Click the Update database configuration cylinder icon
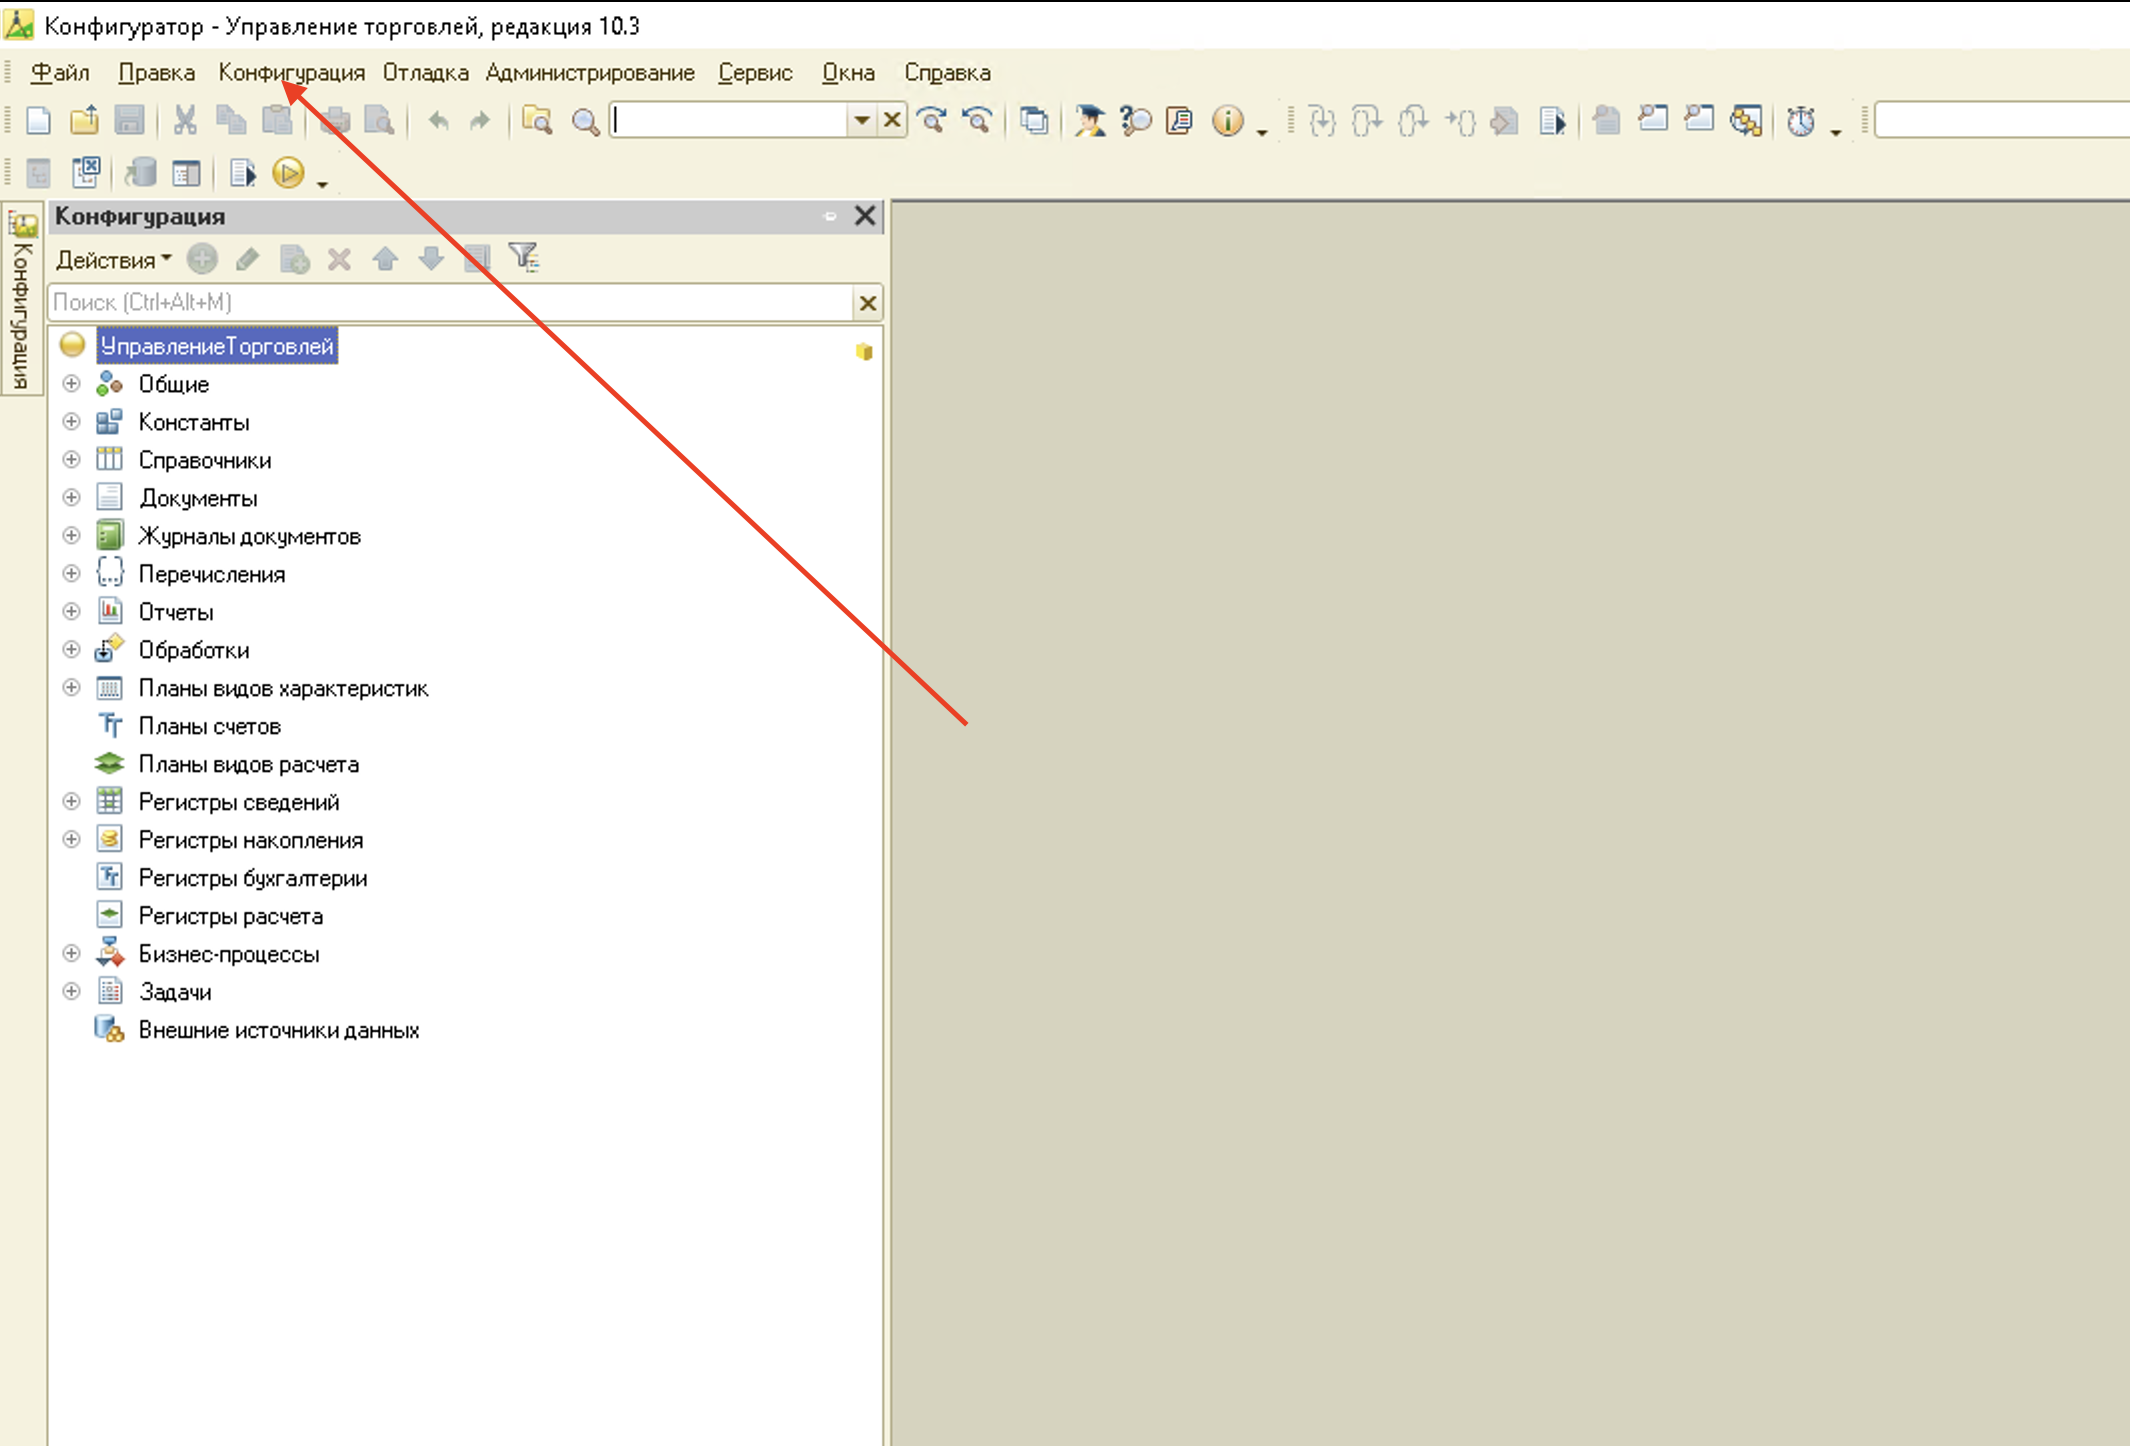Screen dimensions: 2130x1446 (x=141, y=173)
